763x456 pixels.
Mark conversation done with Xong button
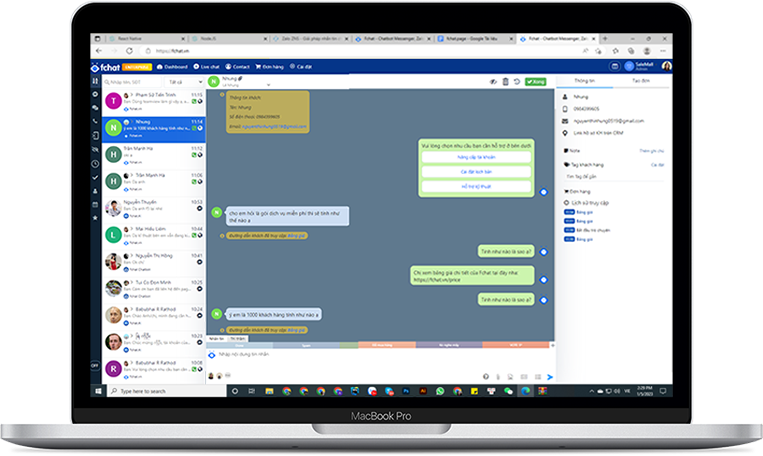(x=536, y=81)
